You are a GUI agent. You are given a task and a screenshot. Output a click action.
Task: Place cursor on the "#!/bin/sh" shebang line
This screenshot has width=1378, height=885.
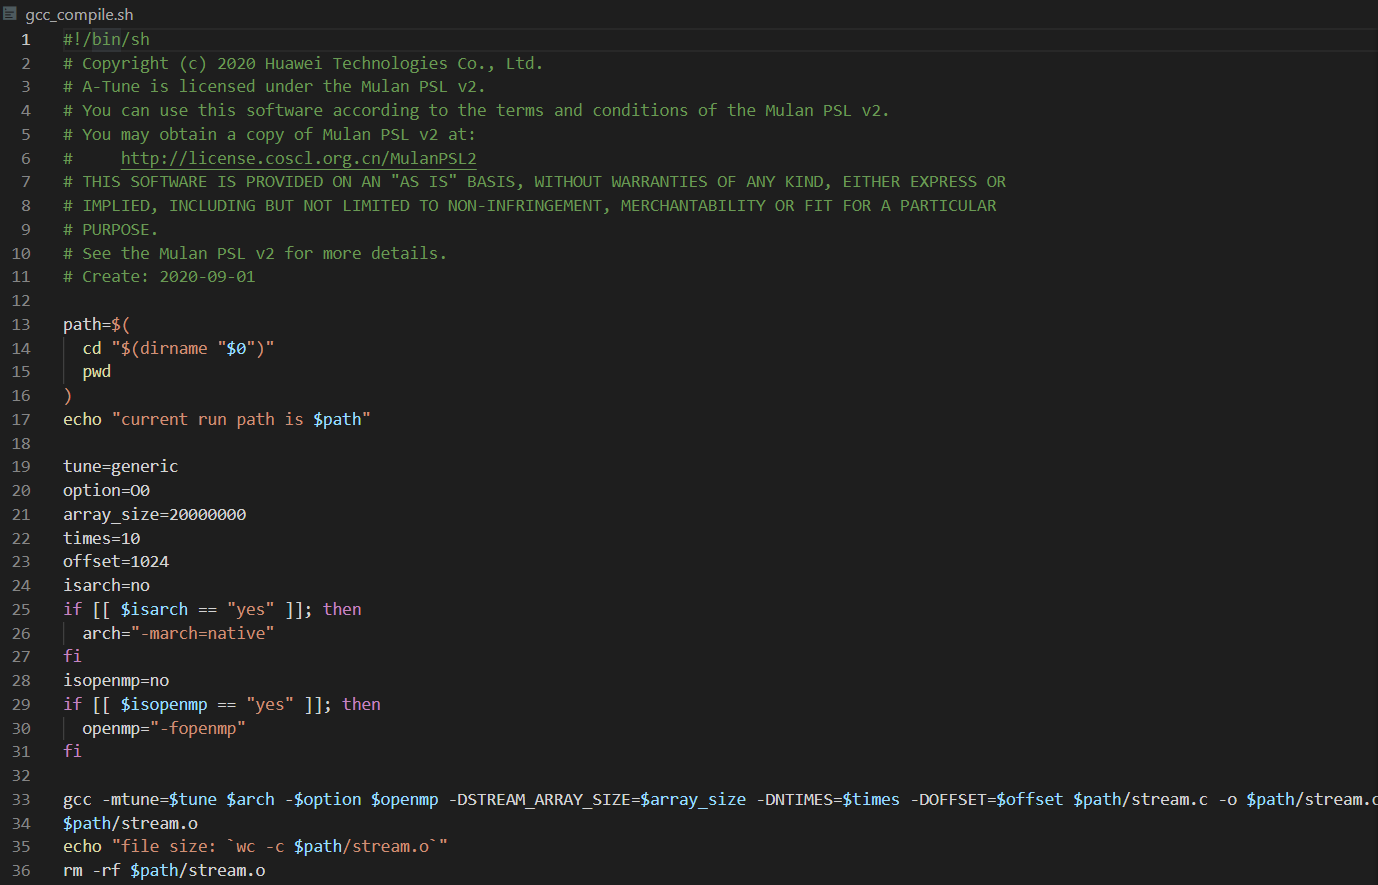pos(106,39)
